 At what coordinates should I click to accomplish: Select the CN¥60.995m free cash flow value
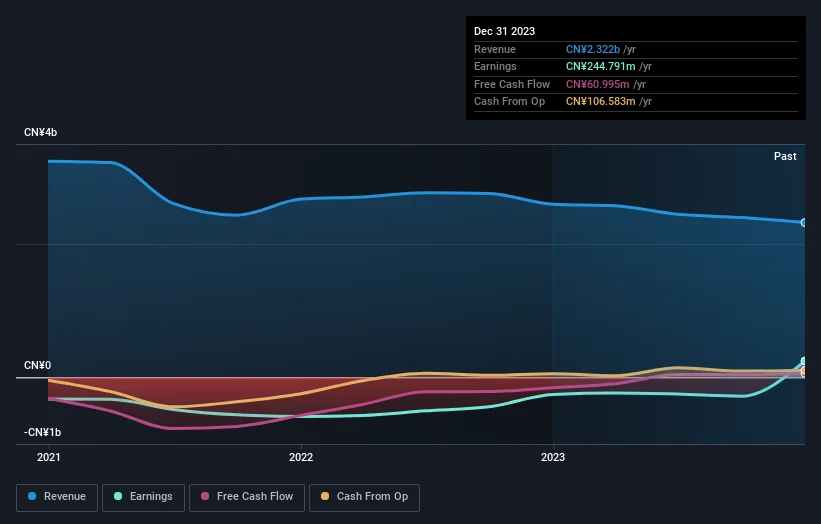click(597, 84)
